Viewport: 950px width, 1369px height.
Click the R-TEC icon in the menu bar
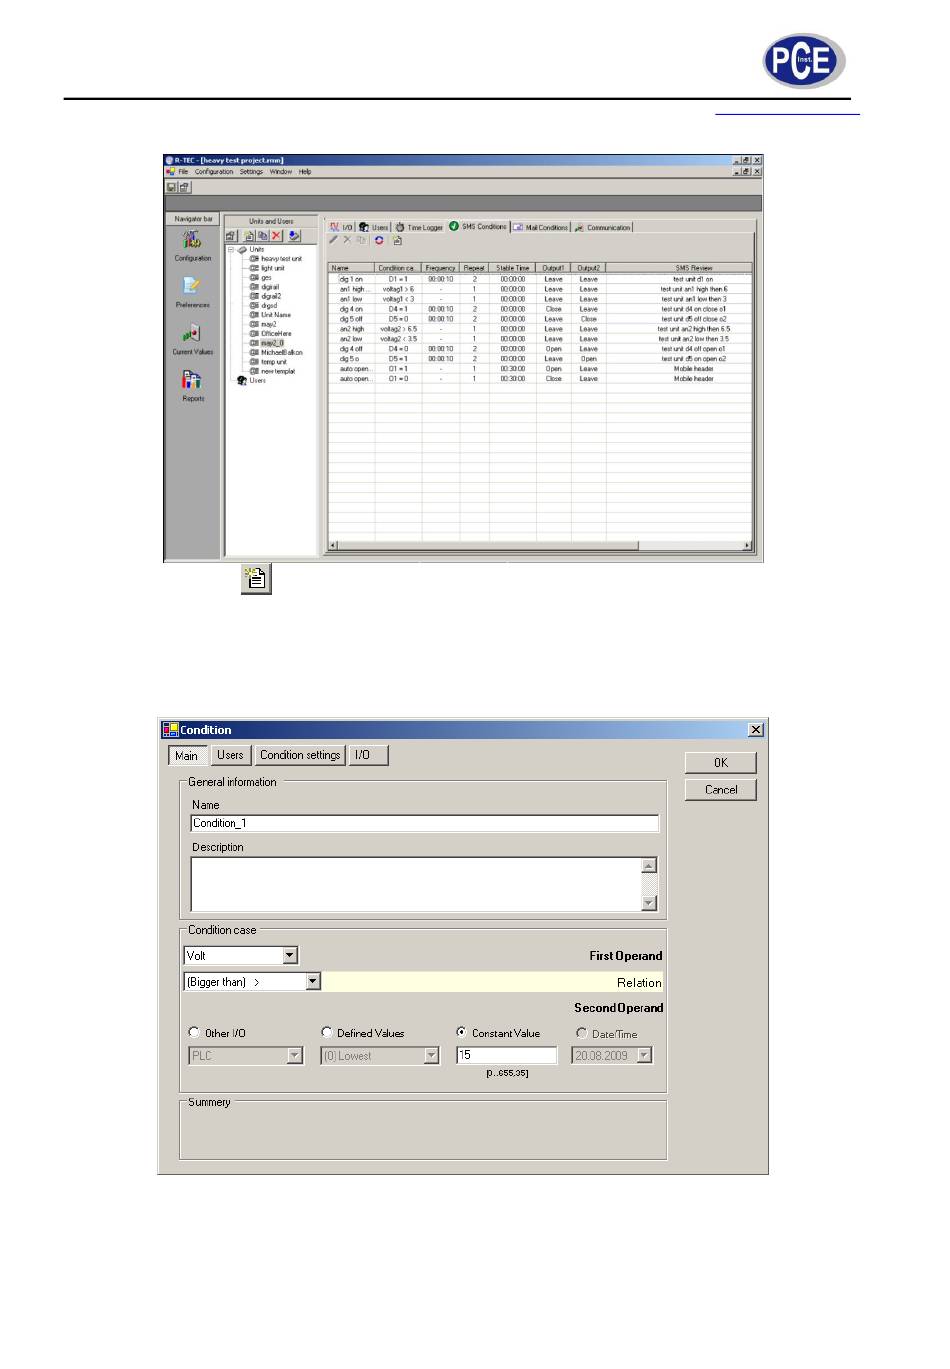170,172
